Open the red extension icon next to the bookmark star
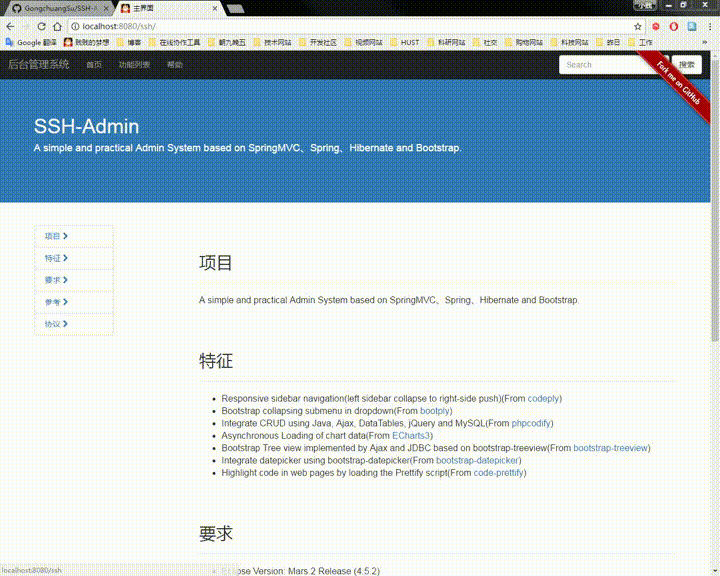This screenshot has height=576, width=720. pyautogui.click(x=656, y=27)
